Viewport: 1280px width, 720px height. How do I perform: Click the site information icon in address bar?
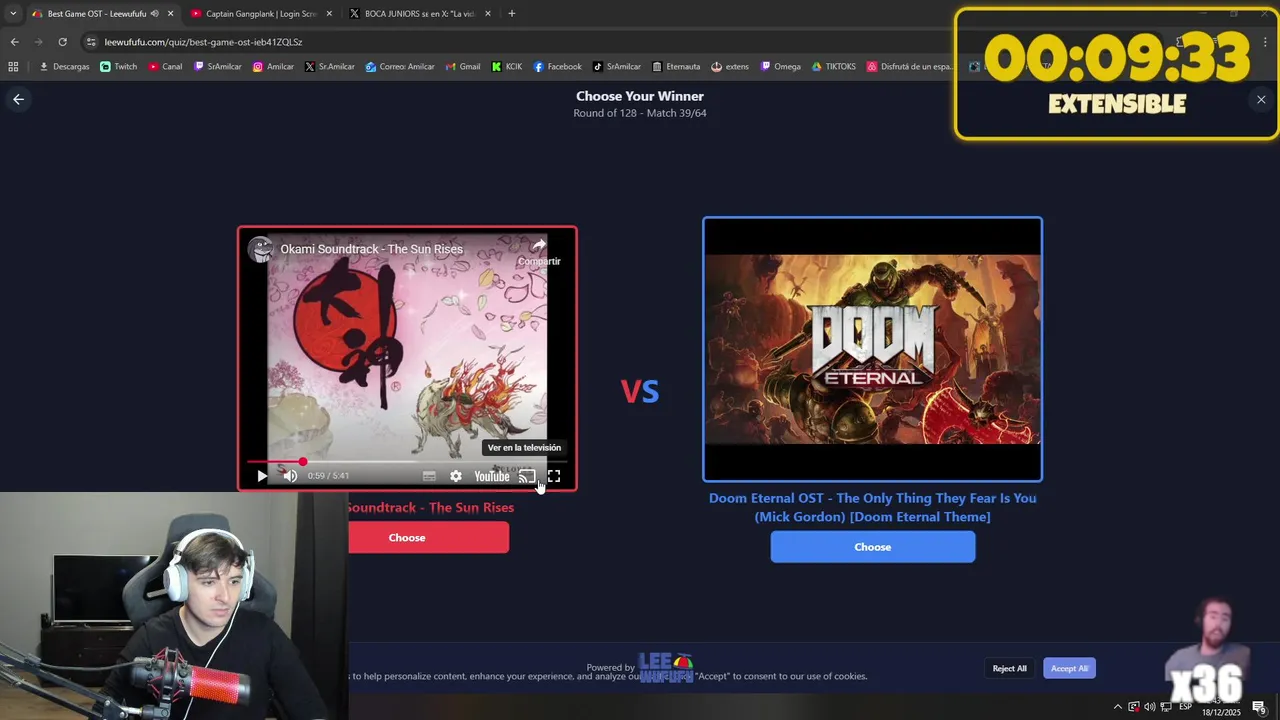[91, 42]
